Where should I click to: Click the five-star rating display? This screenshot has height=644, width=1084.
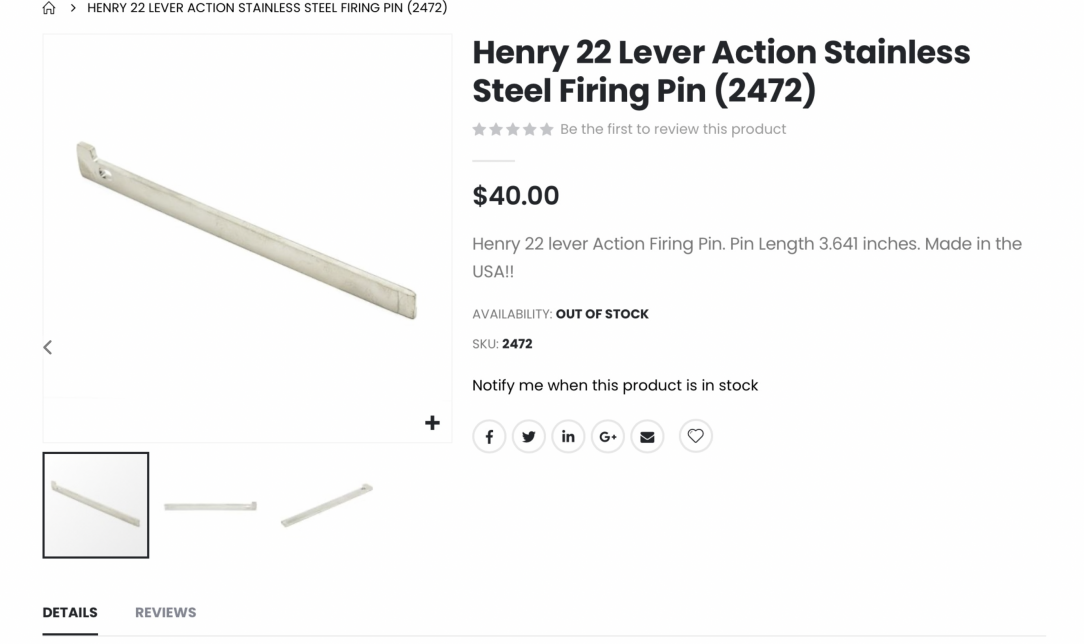click(x=513, y=129)
